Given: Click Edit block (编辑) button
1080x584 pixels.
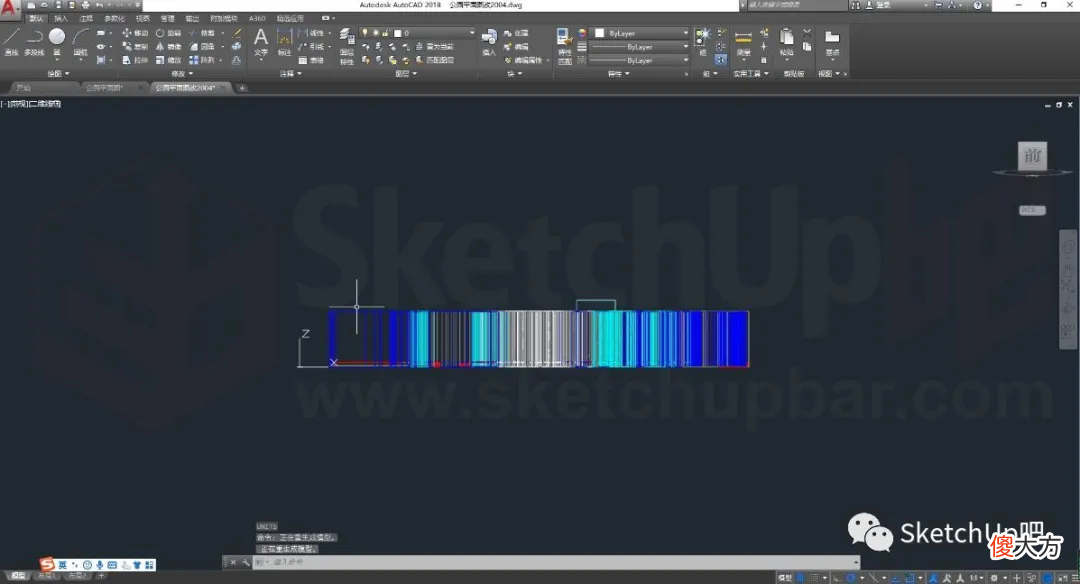Looking at the screenshot, I should click(x=516, y=47).
